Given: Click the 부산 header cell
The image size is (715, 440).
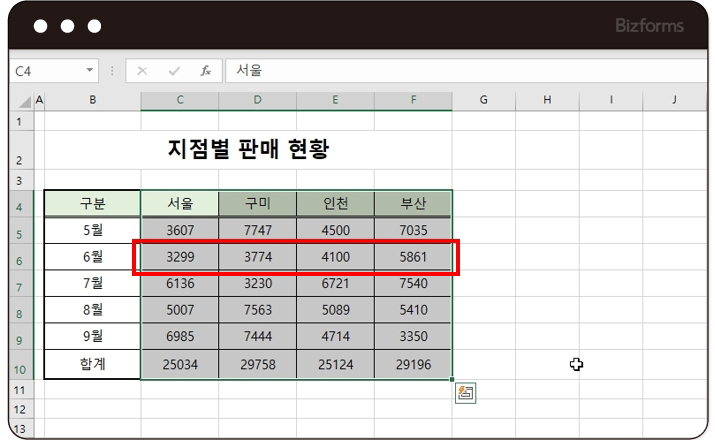Looking at the screenshot, I should coord(413,204).
